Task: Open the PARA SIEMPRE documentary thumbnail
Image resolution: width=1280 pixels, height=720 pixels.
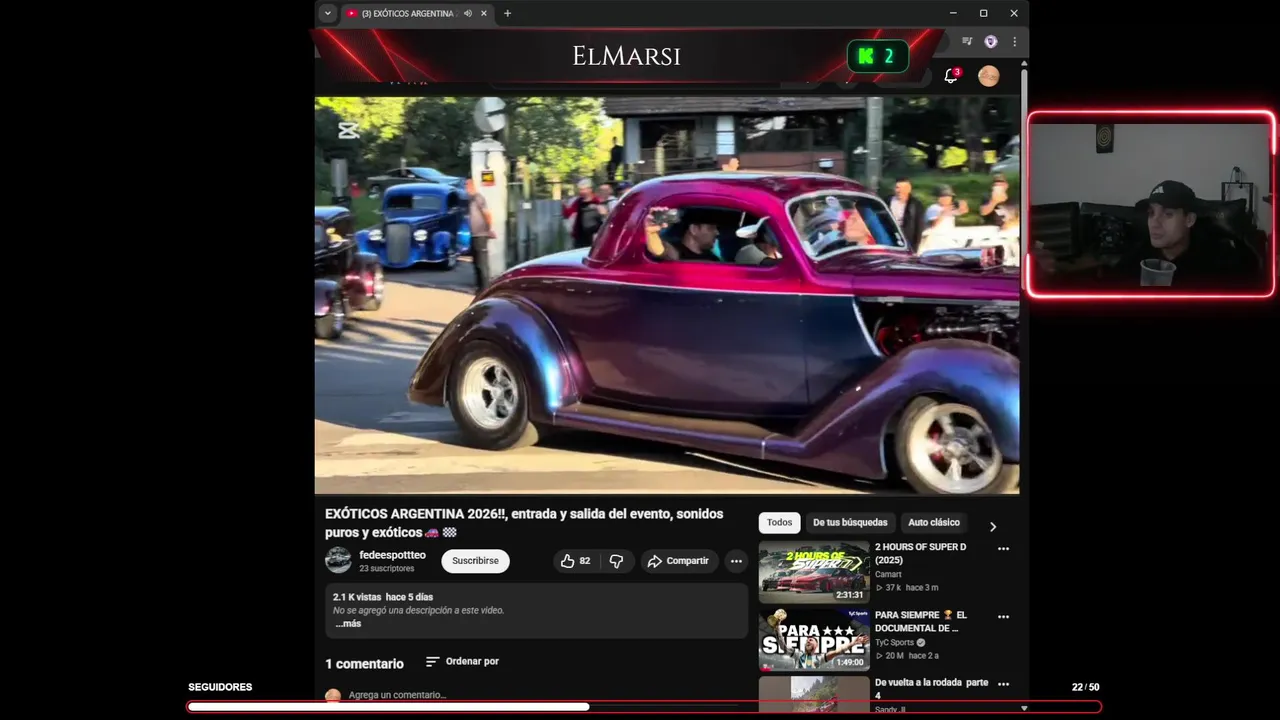Action: coord(814,640)
